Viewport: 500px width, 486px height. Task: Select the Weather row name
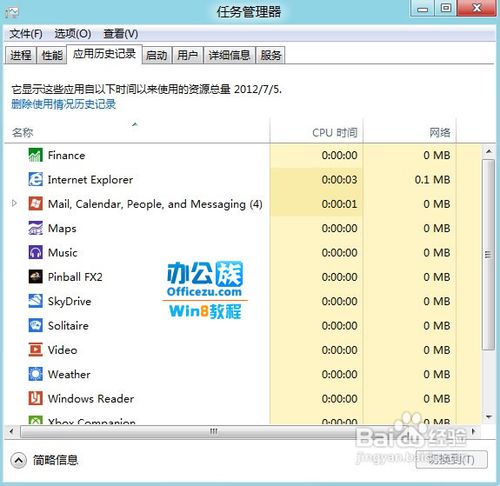(69, 374)
